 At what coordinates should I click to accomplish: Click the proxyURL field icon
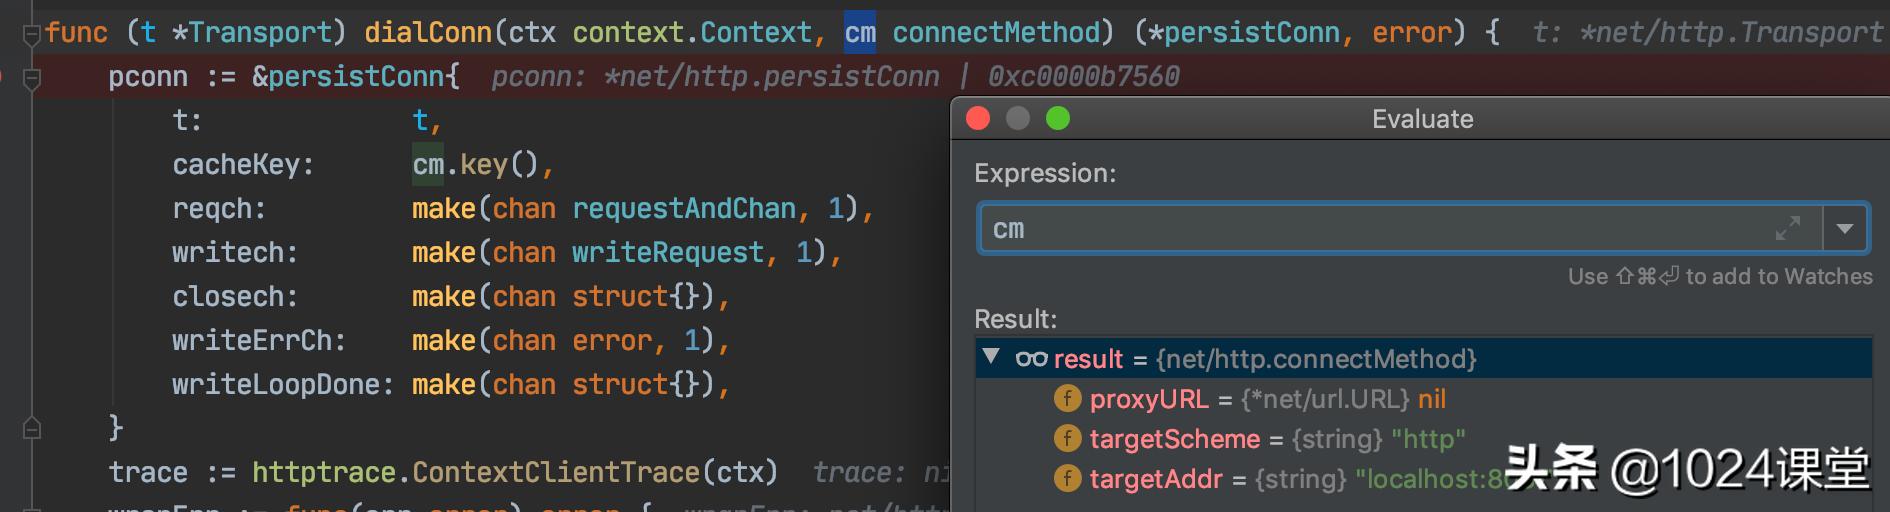click(1067, 399)
